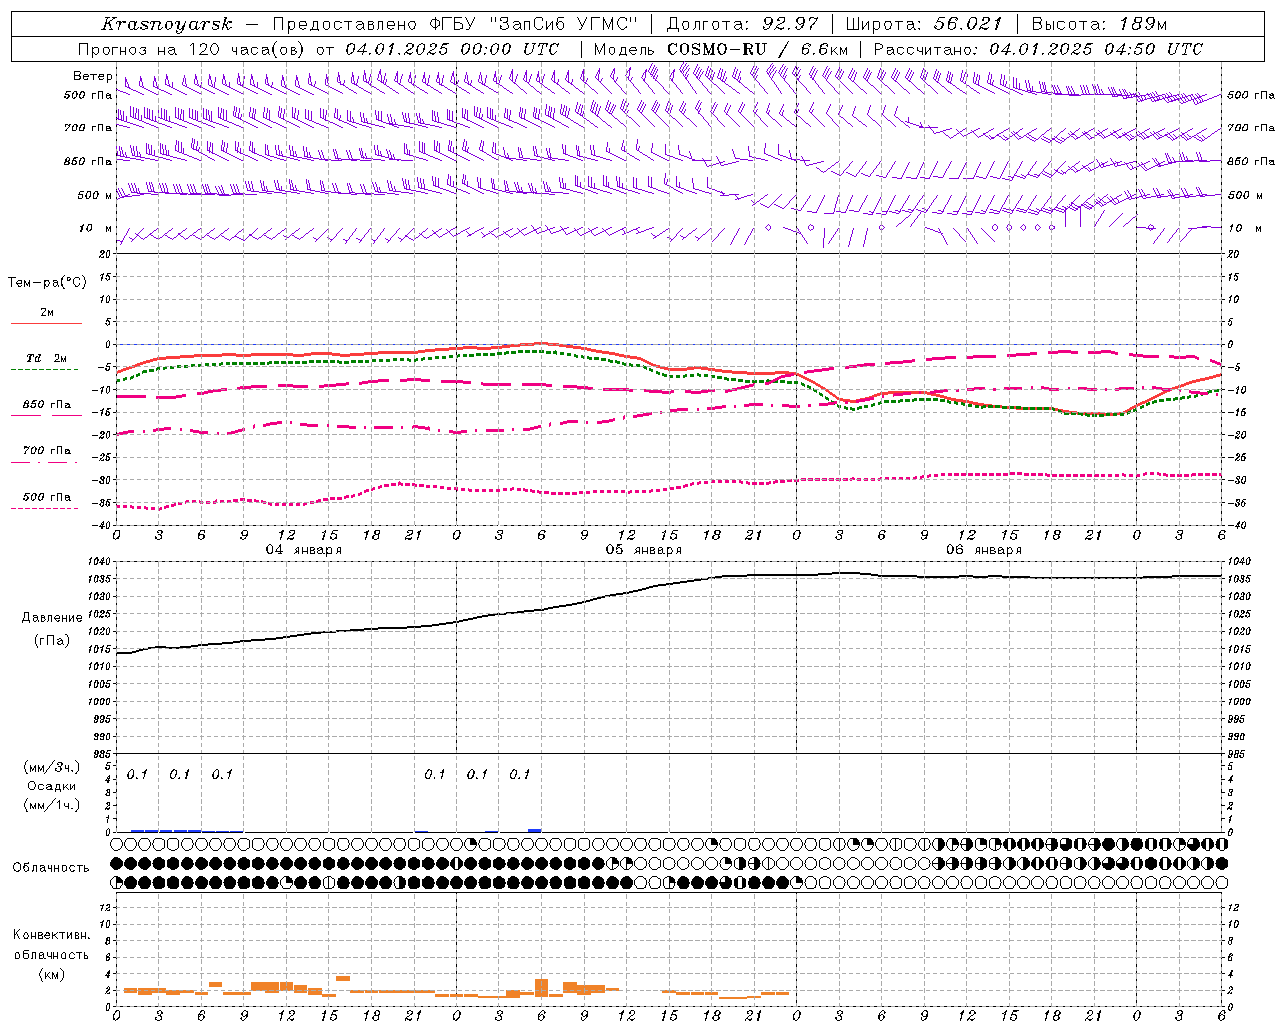Click the 1040 tick on left pressure axis
Screen dimensions: 1280x1024
coord(100,561)
